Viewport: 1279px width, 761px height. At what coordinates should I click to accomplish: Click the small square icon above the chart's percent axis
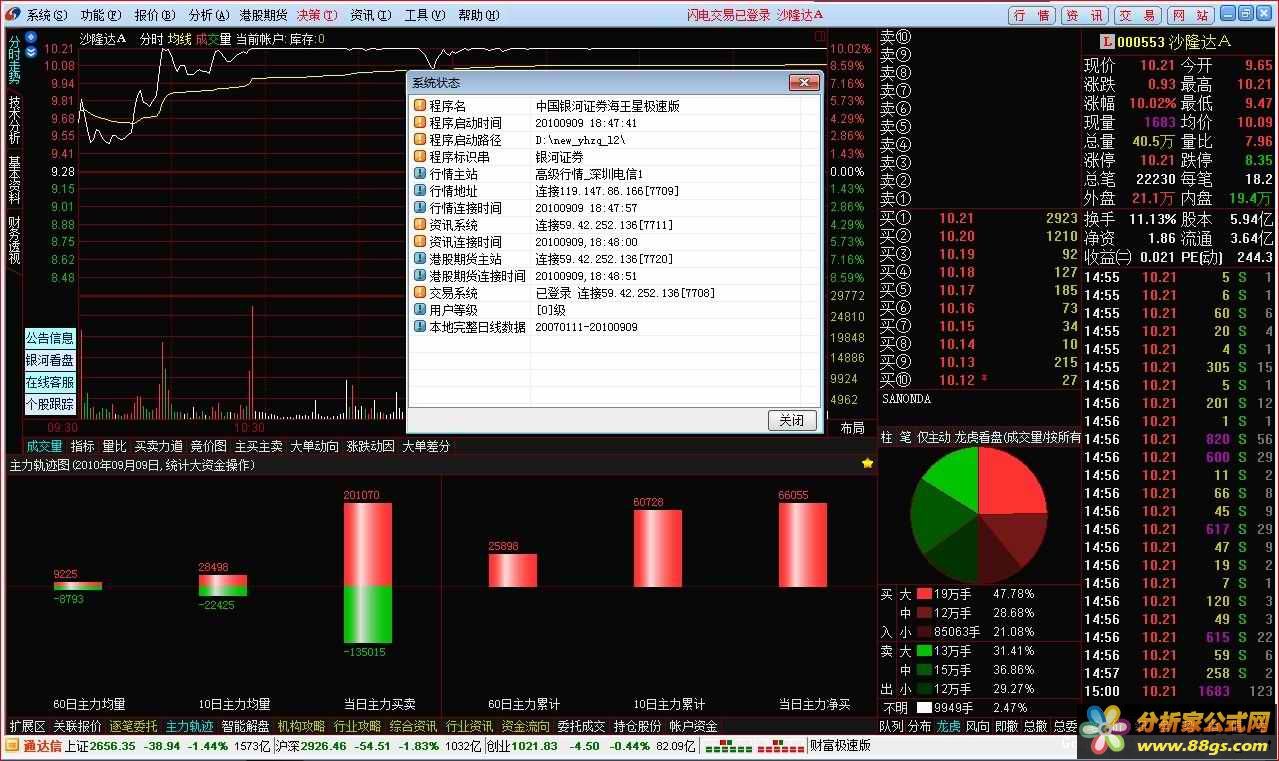point(821,38)
